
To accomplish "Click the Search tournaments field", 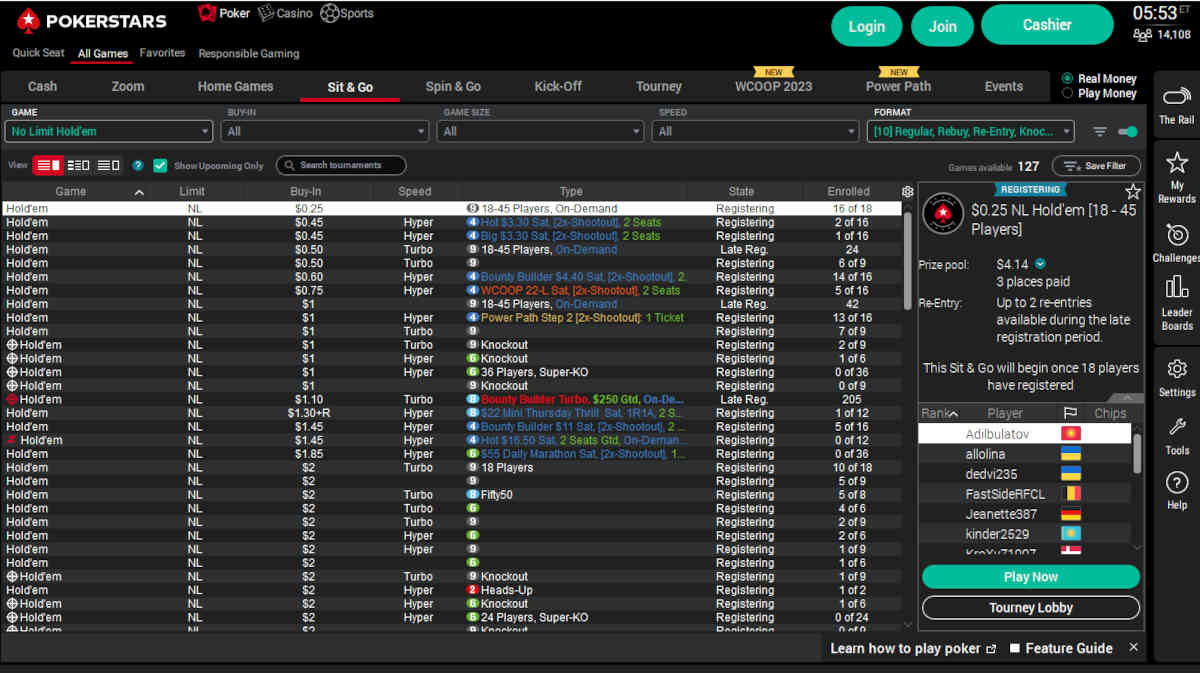I will 341,166.
